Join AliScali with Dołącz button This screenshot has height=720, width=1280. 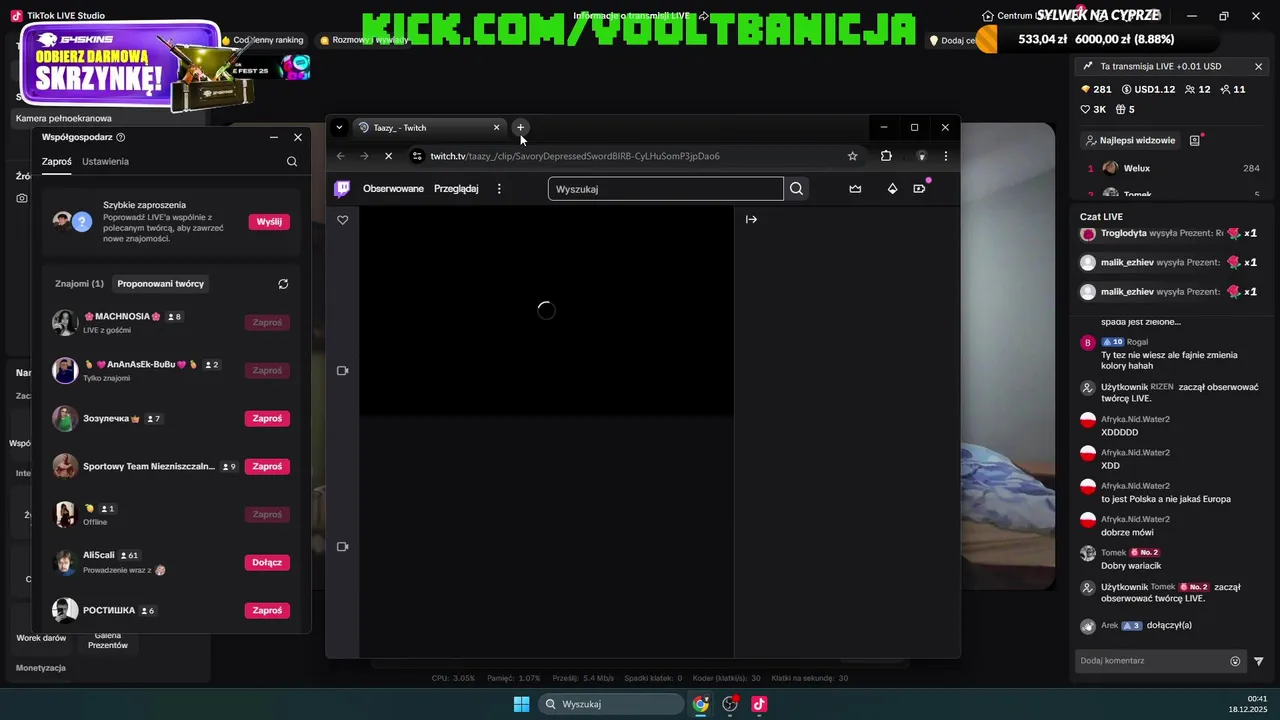point(267,562)
